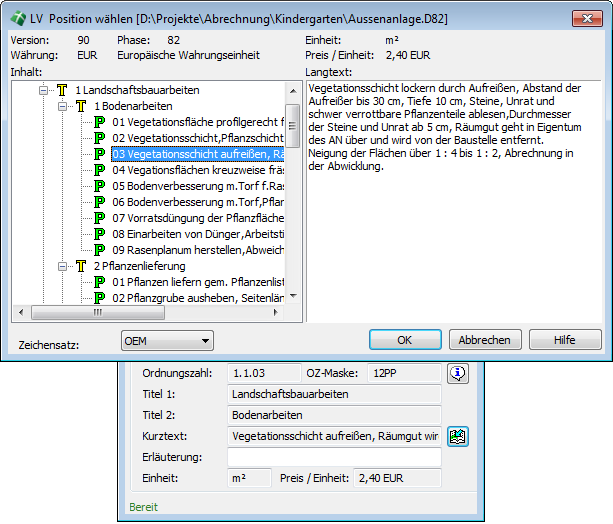613x524 pixels.
Task: Open help via the Hilfe button
Action: click(565, 340)
